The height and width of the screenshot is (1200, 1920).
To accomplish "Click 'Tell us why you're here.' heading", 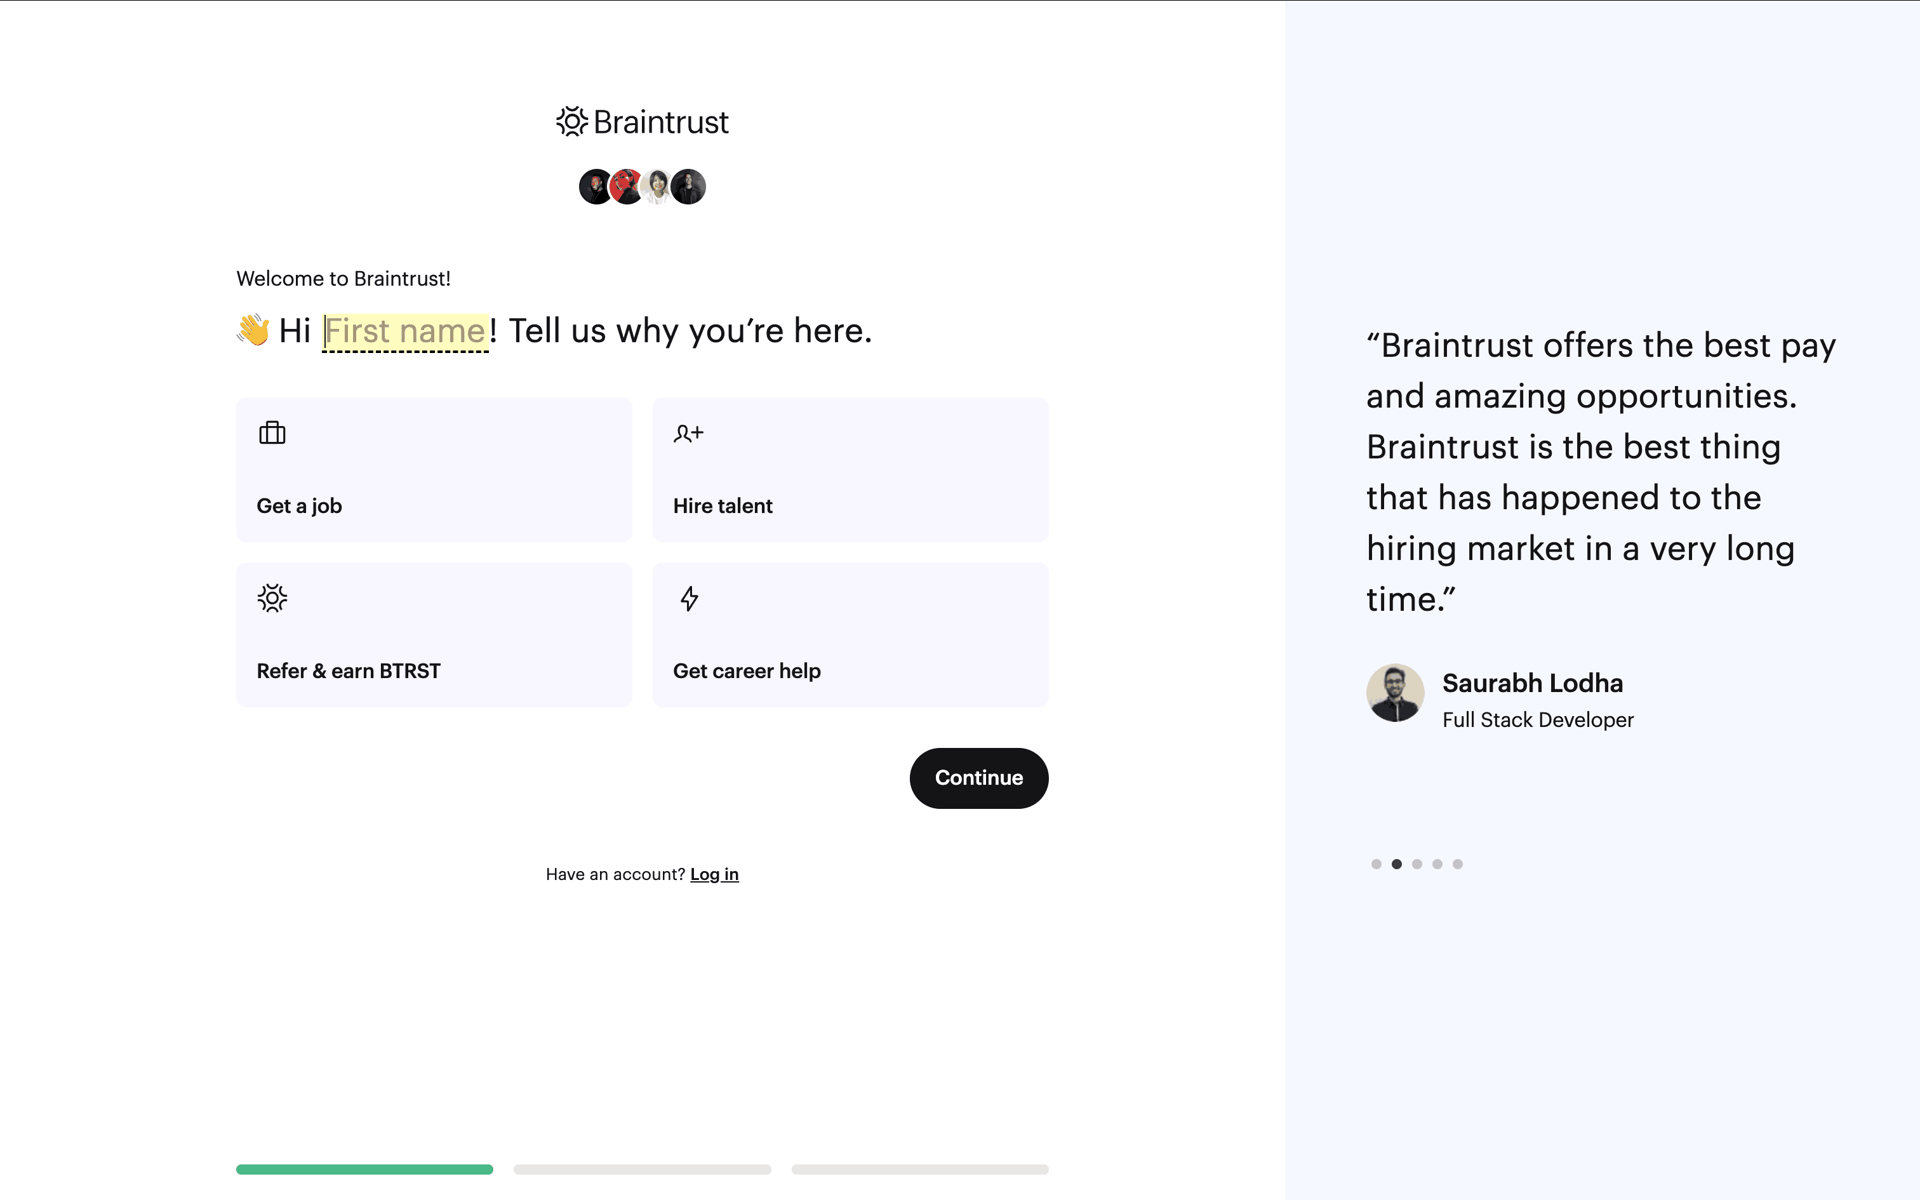I will pos(690,331).
